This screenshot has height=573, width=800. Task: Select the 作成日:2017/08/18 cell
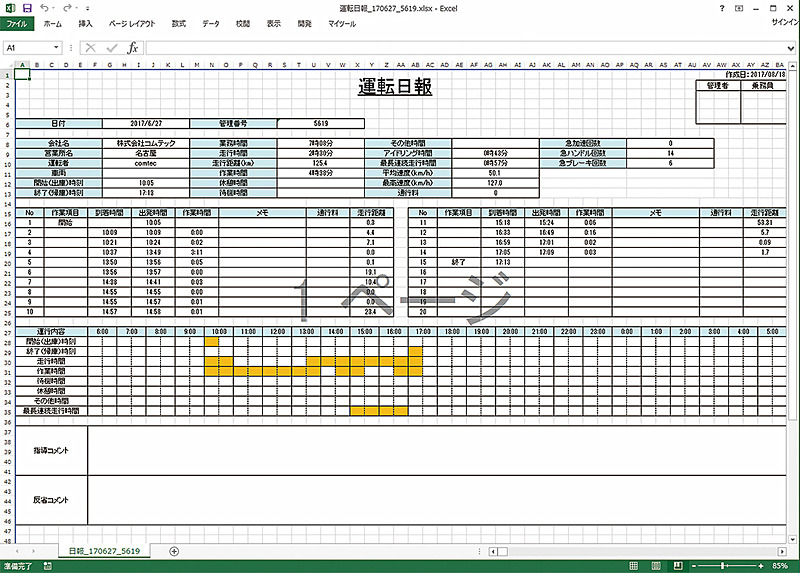(x=756, y=74)
